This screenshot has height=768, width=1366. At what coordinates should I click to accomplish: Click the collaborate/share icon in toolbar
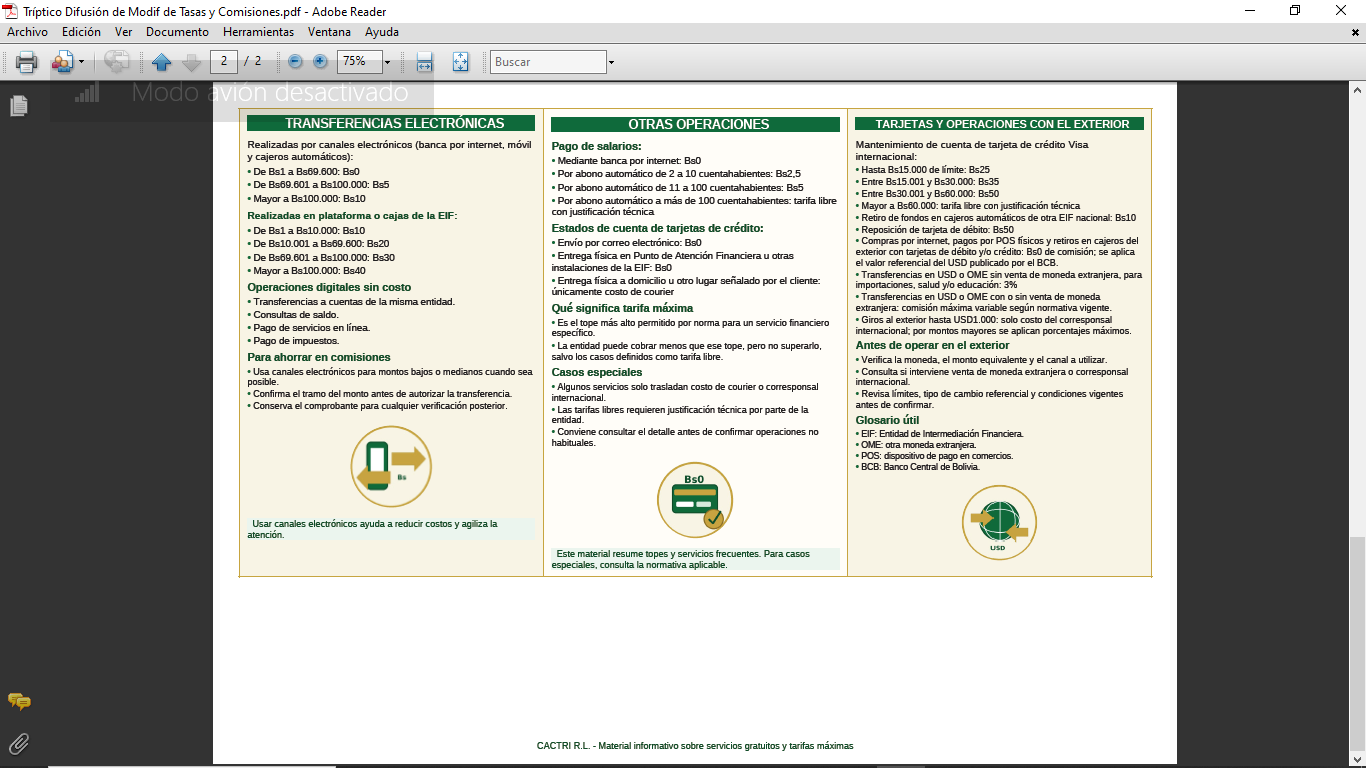(x=62, y=62)
